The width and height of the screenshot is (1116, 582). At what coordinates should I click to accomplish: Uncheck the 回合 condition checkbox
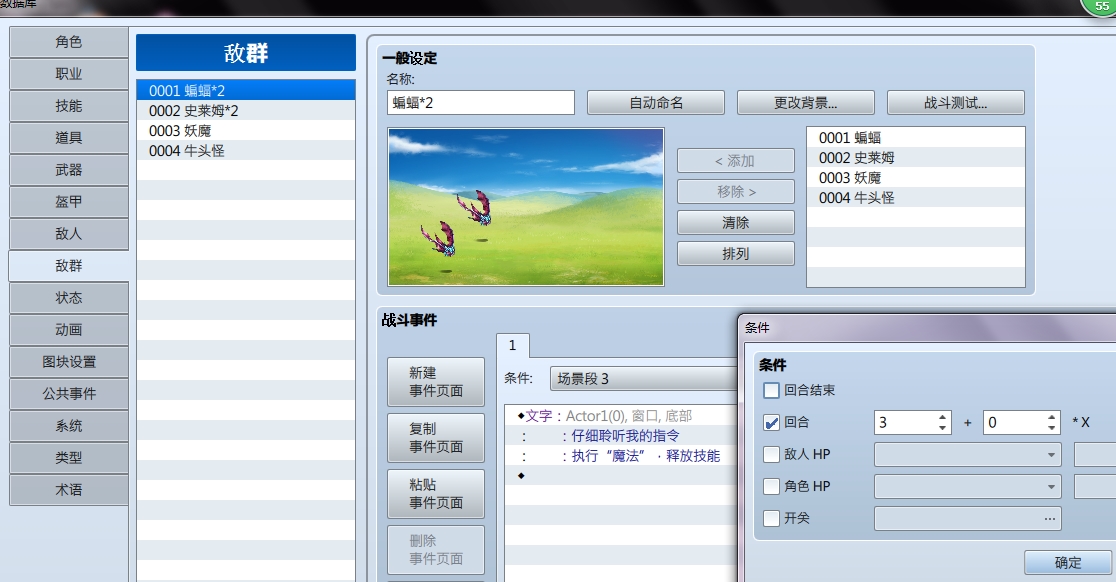(x=771, y=423)
